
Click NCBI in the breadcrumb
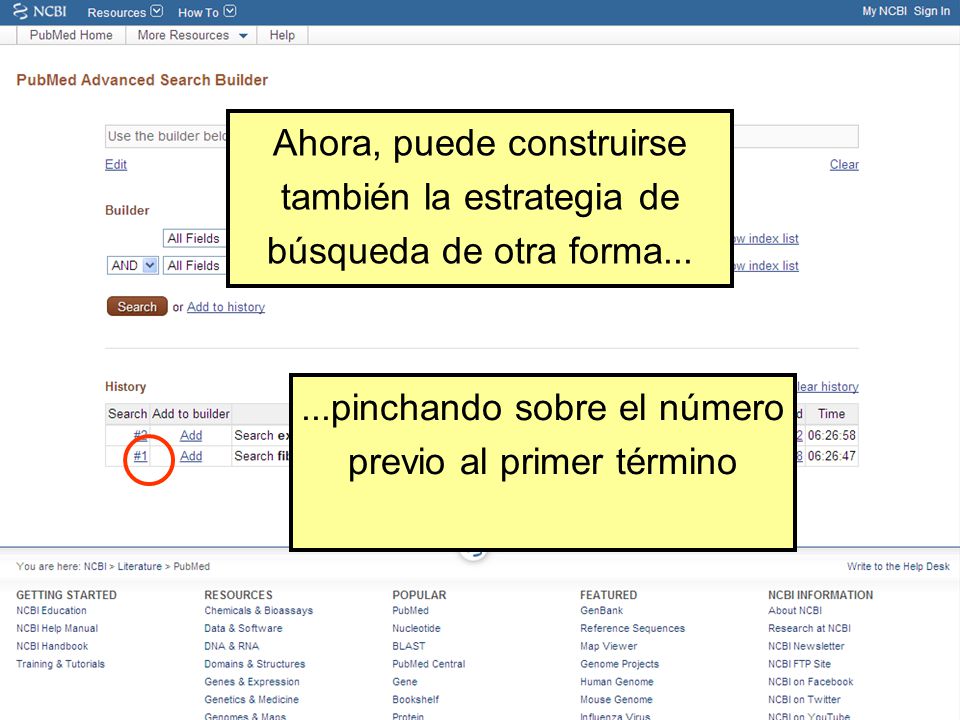tap(95, 566)
